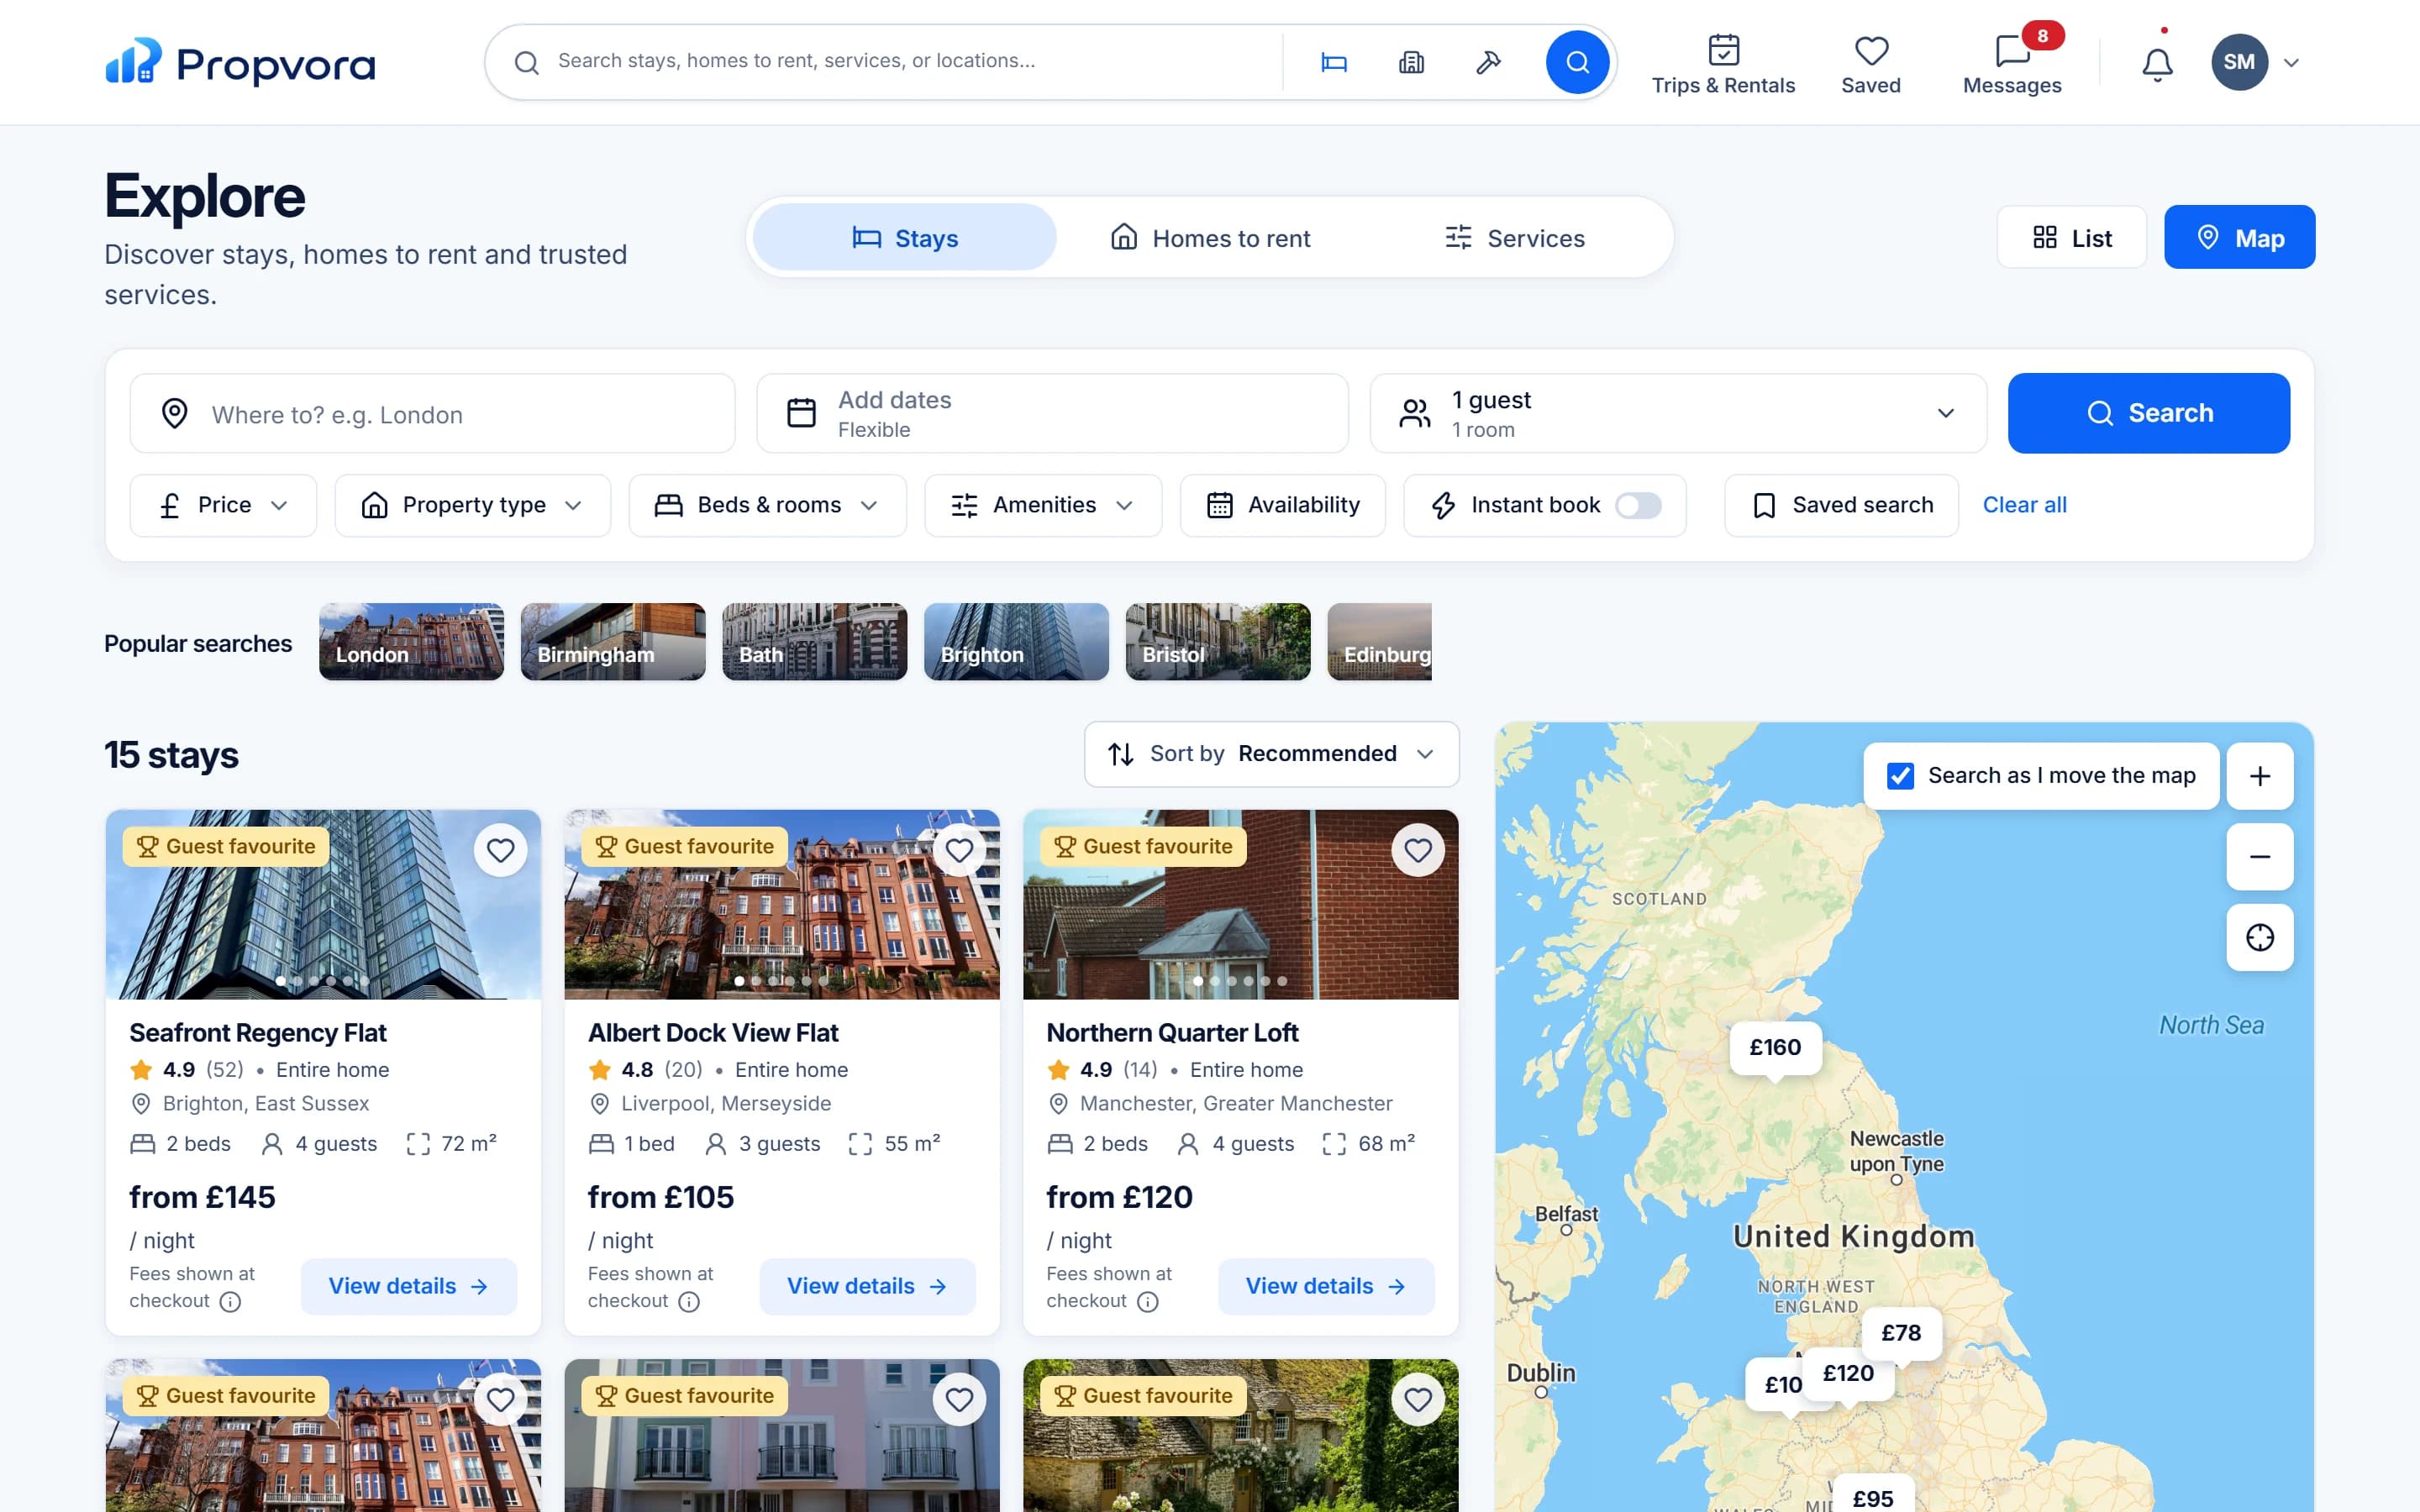Select the Brighton popular search thumbnail
This screenshot has height=1512, width=2420.
tap(1016, 642)
